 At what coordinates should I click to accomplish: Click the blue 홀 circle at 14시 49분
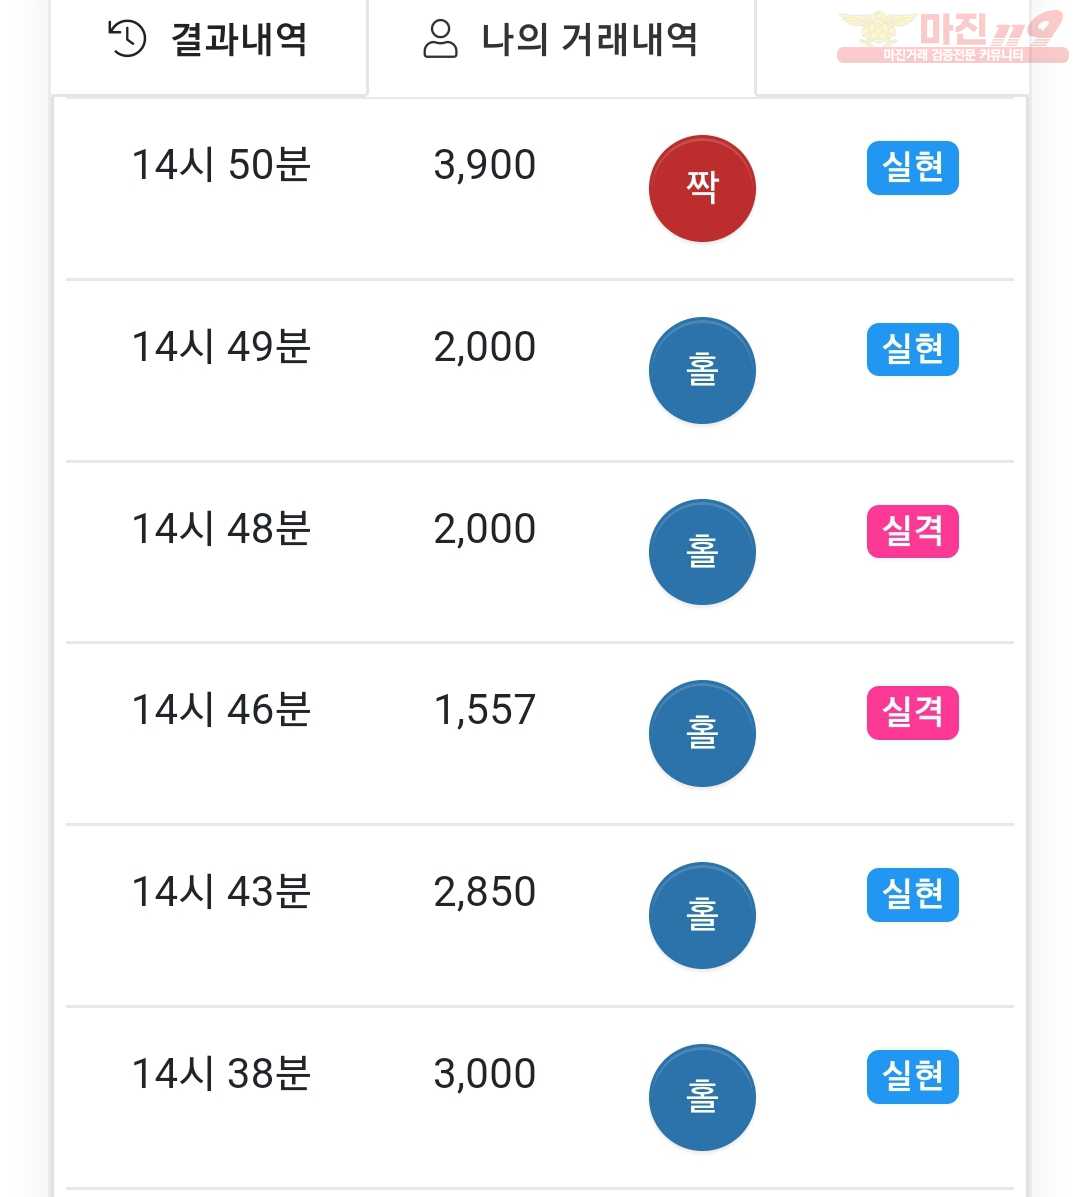click(702, 370)
